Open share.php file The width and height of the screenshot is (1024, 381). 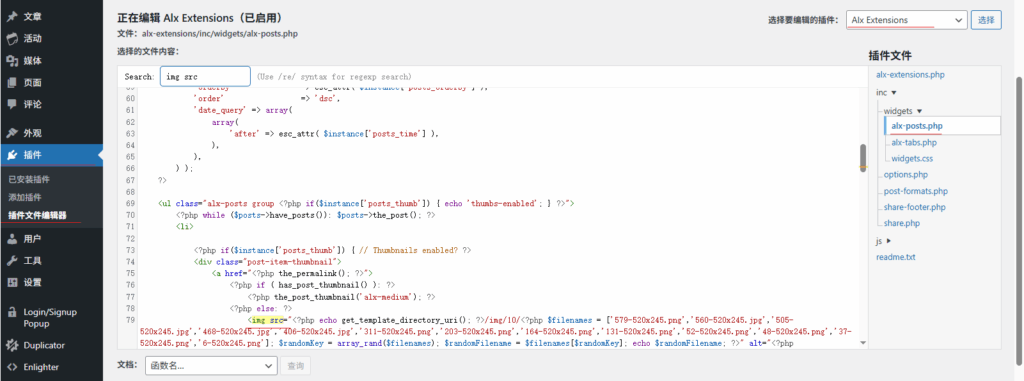902,223
